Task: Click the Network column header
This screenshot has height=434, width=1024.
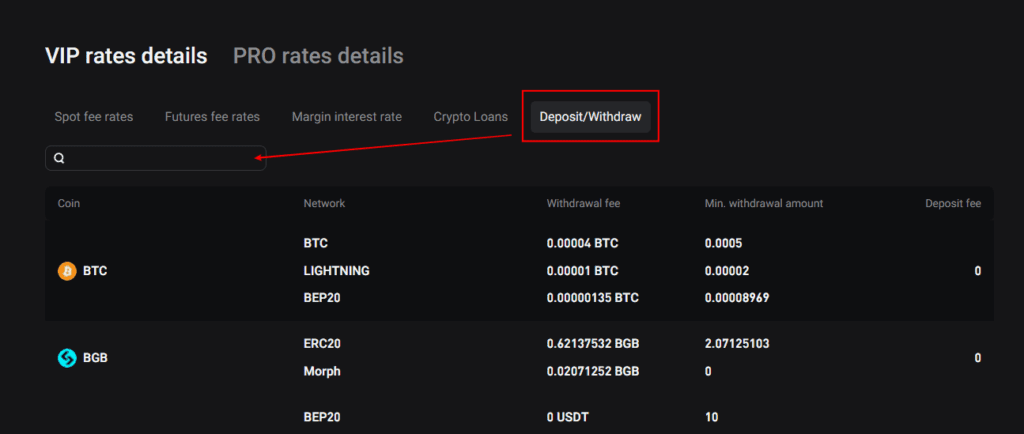Action: [x=324, y=203]
